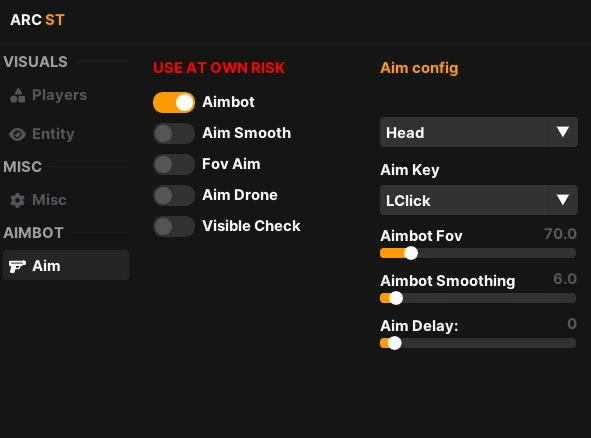Click the pistol icon beside Aim
This screenshot has width=591, height=438.
point(17,266)
